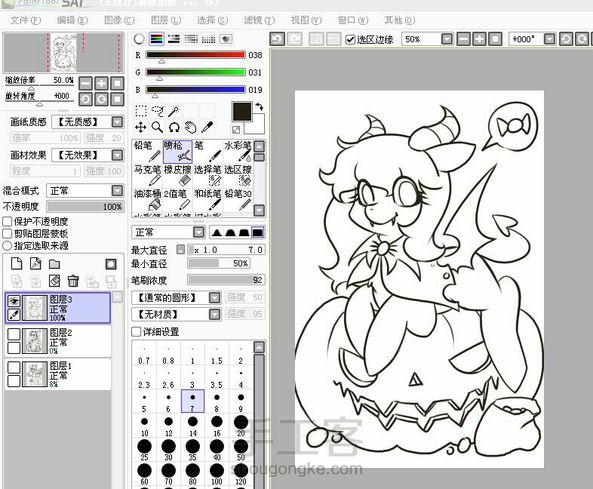The image size is (593, 489).
Task: Enable preserve opacity (保护不透明度)
Action: point(7,221)
